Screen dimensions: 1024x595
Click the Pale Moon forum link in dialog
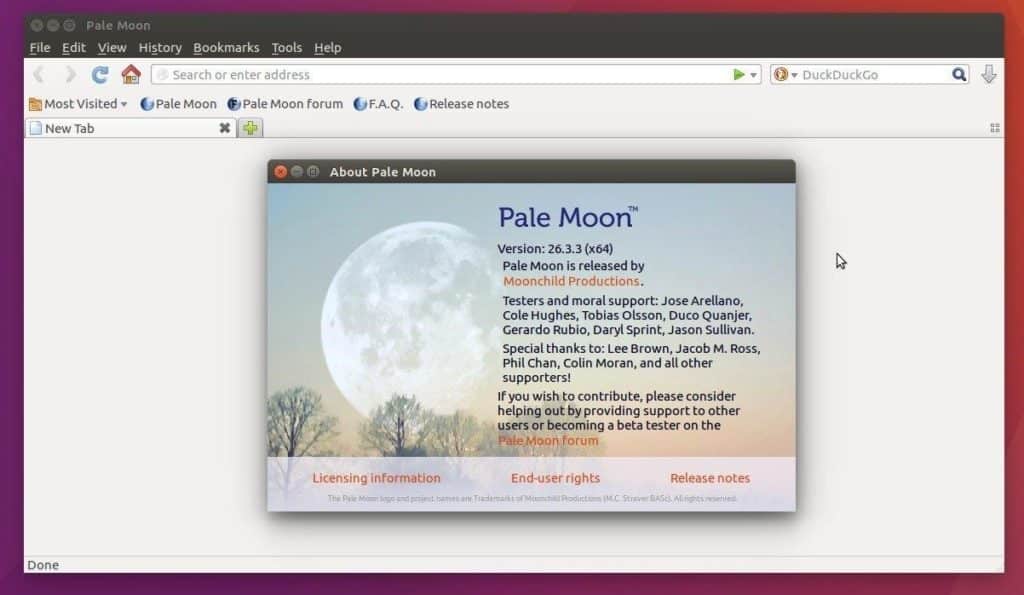(548, 440)
